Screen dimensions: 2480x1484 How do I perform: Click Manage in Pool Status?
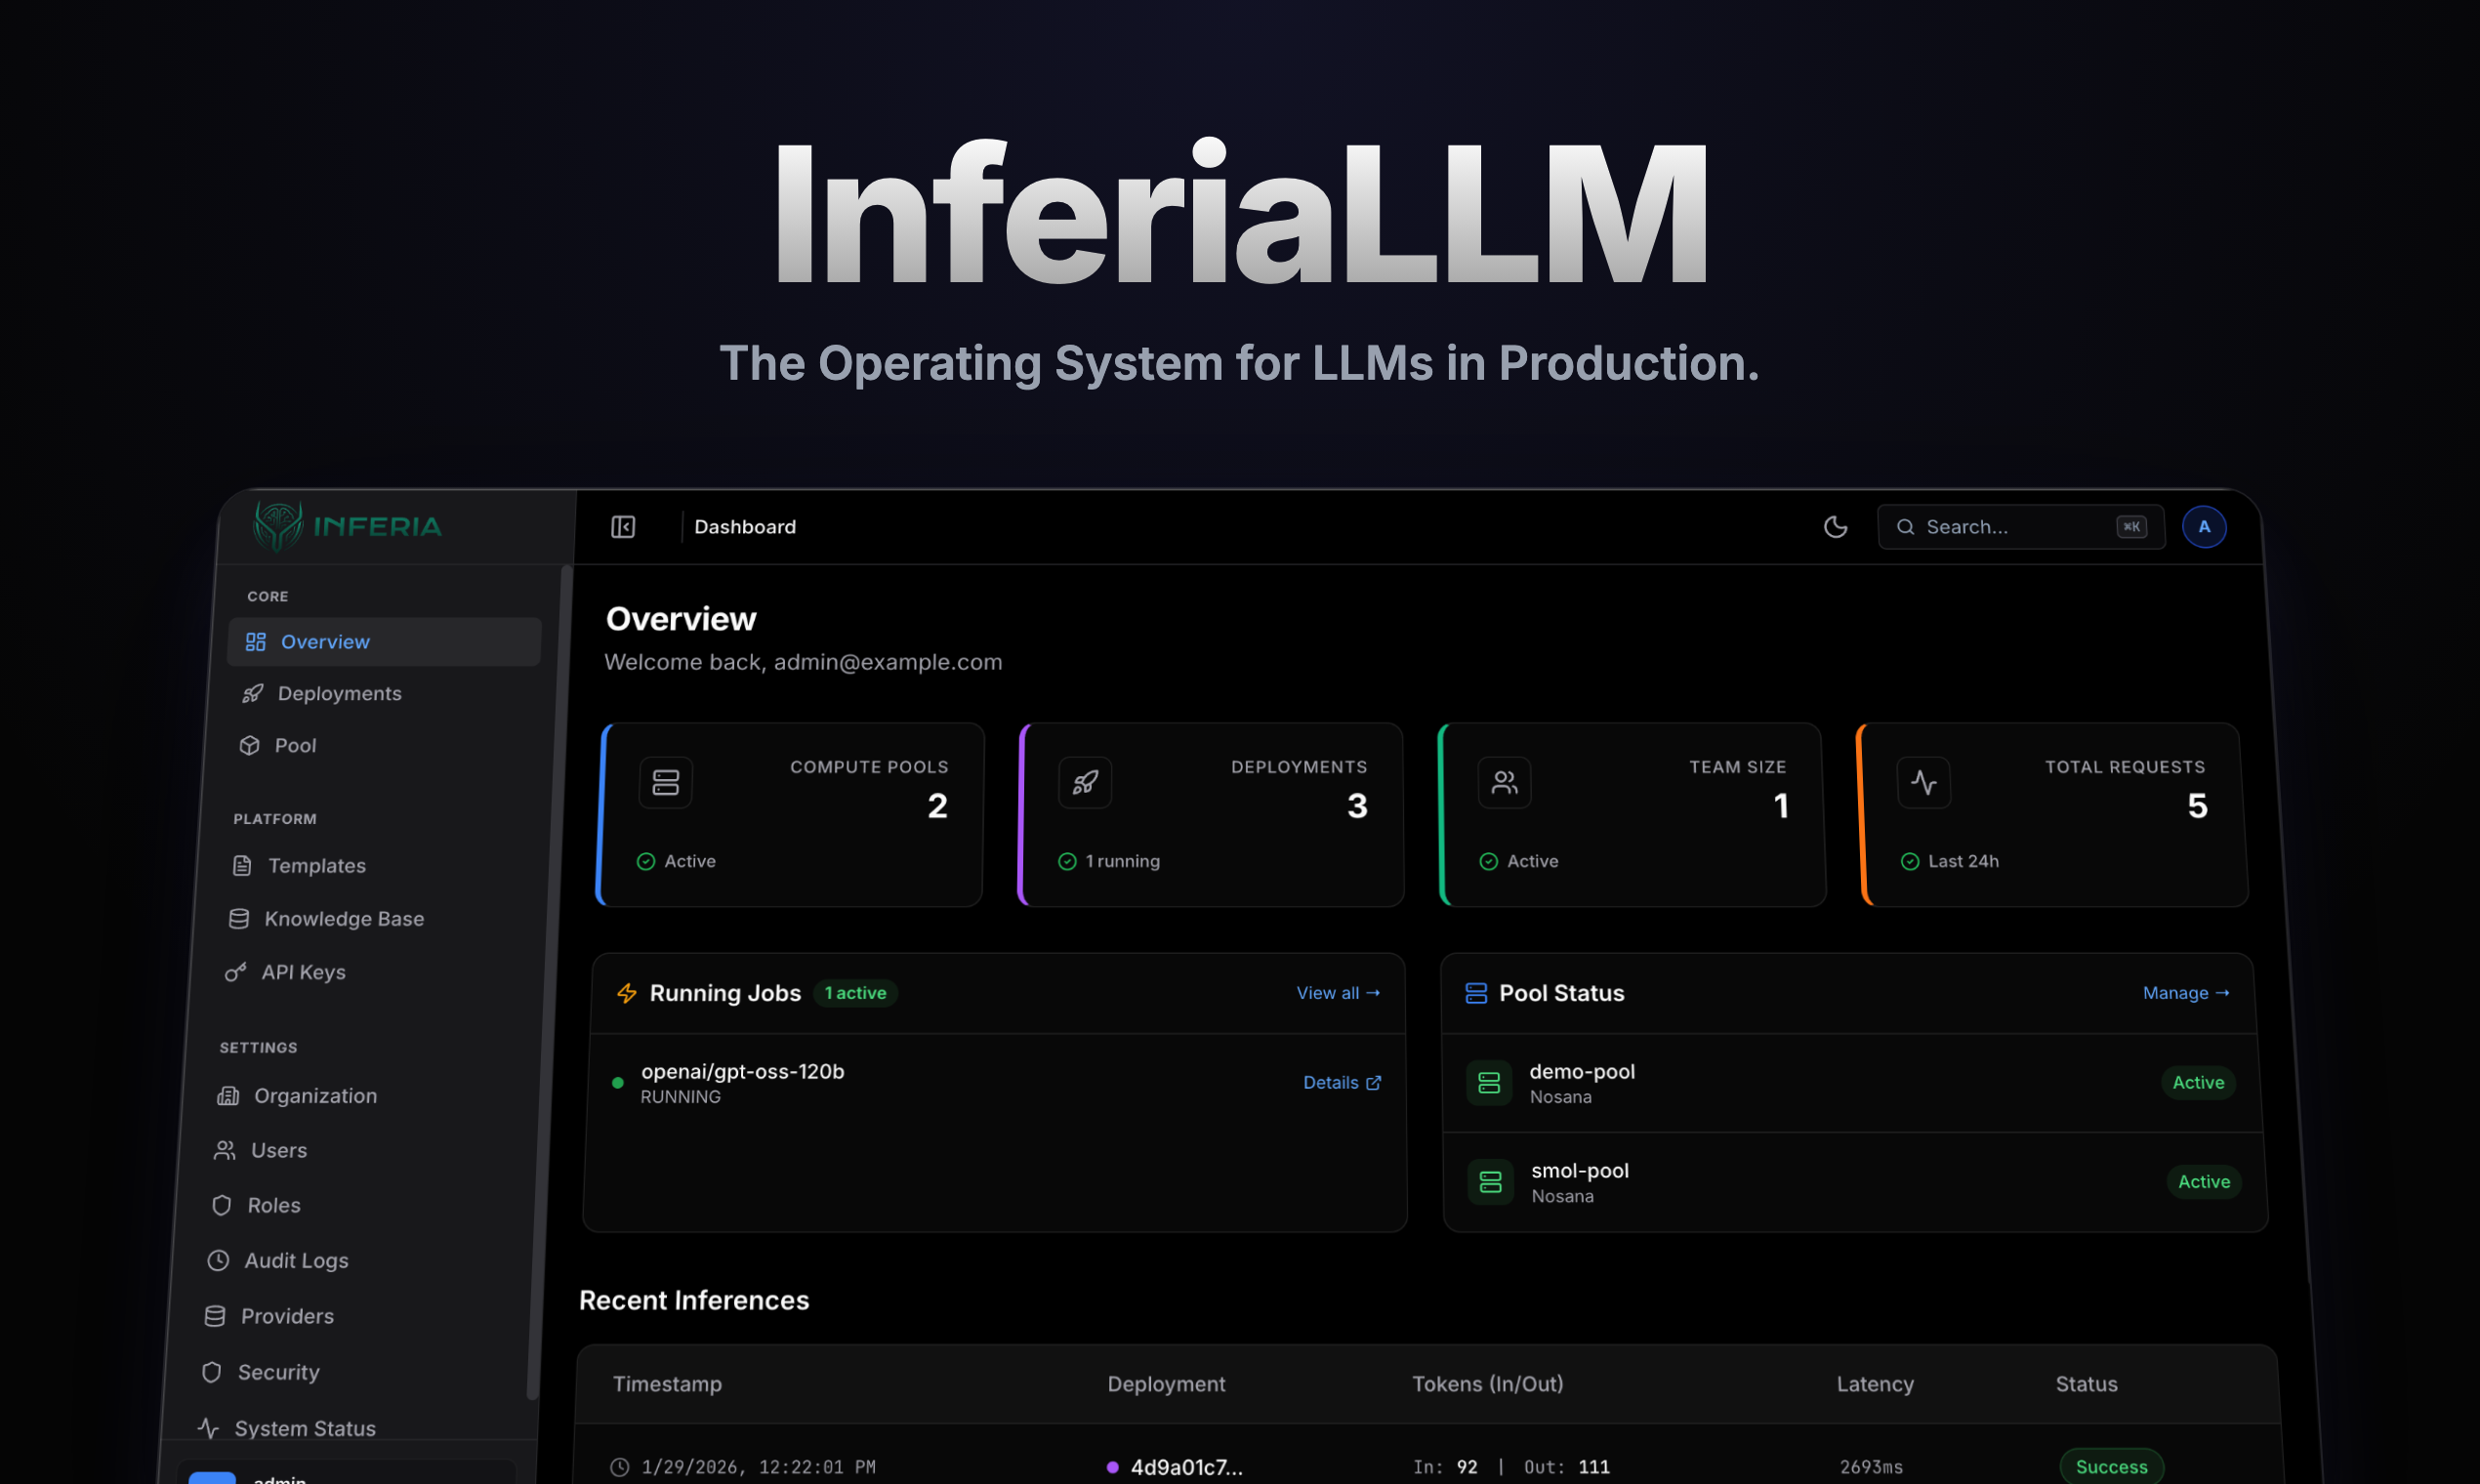click(2186, 992)
